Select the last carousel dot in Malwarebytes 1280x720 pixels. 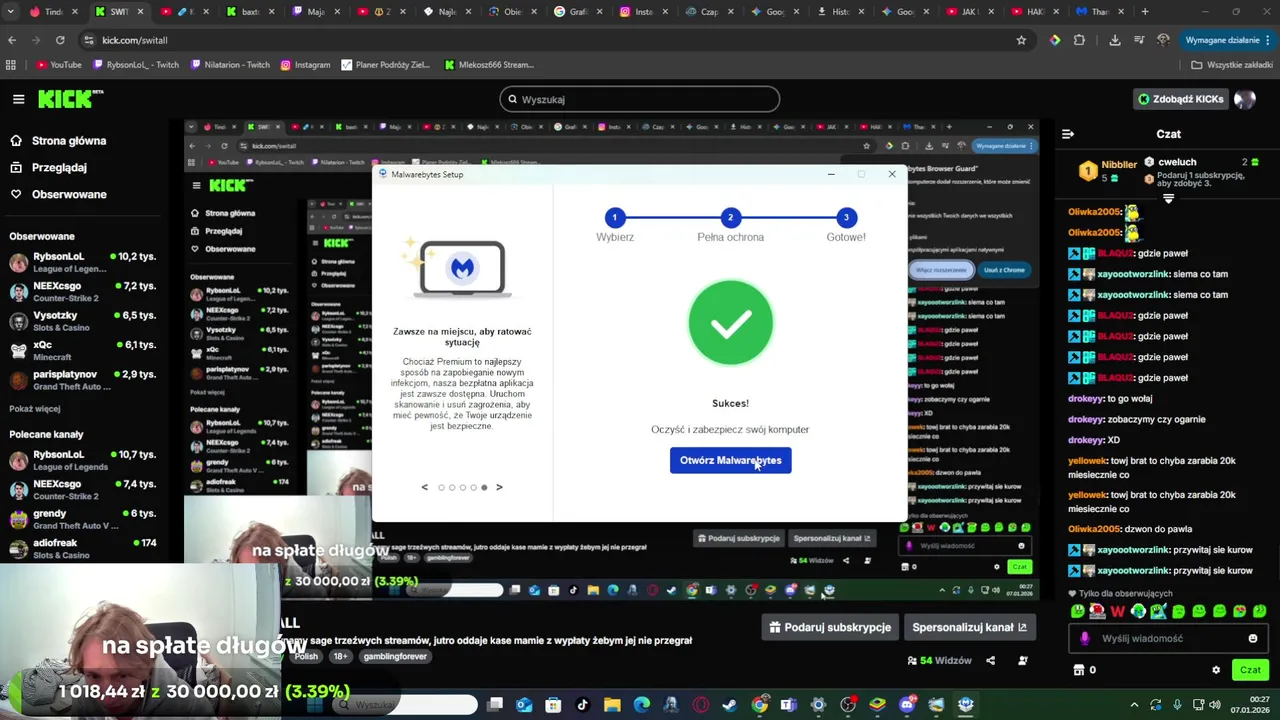point(484,487)
